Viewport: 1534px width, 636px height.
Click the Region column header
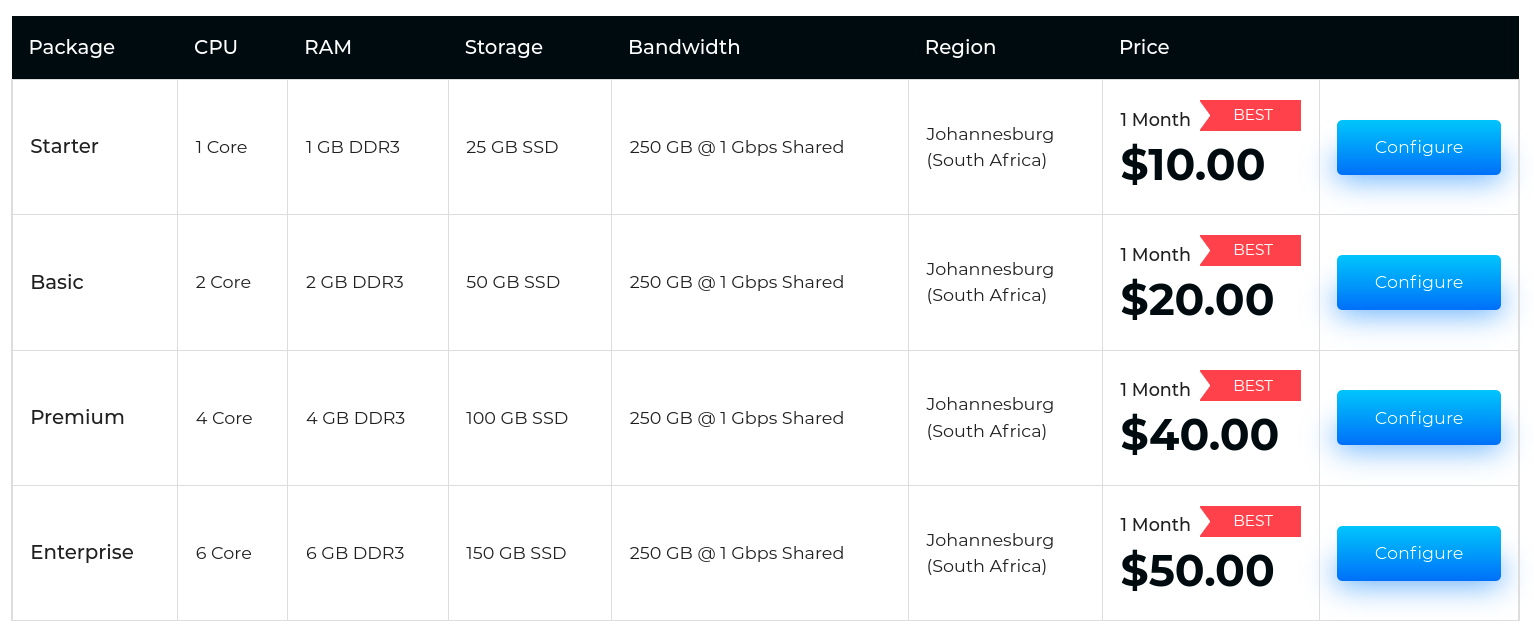(960, 47)
